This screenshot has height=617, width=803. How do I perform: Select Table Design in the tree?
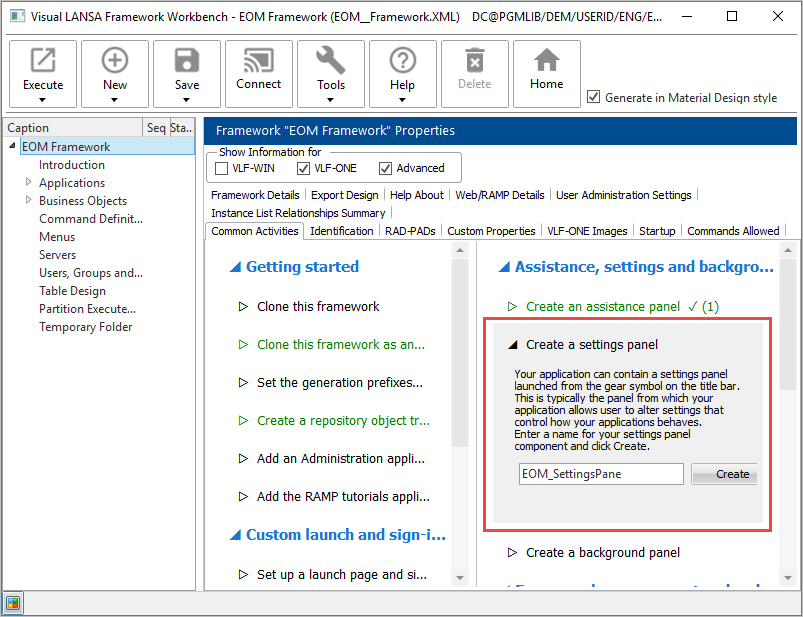pos(72,291)
